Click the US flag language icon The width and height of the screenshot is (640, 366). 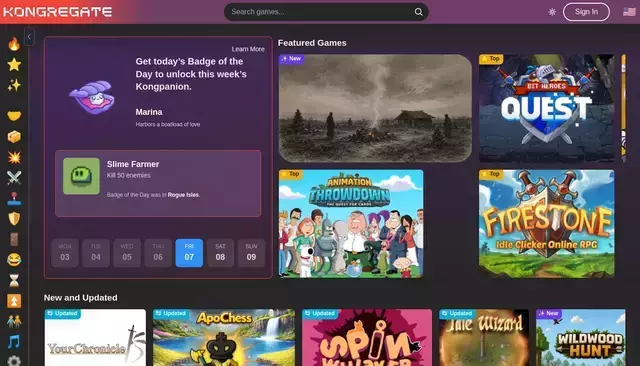(629, 12)
